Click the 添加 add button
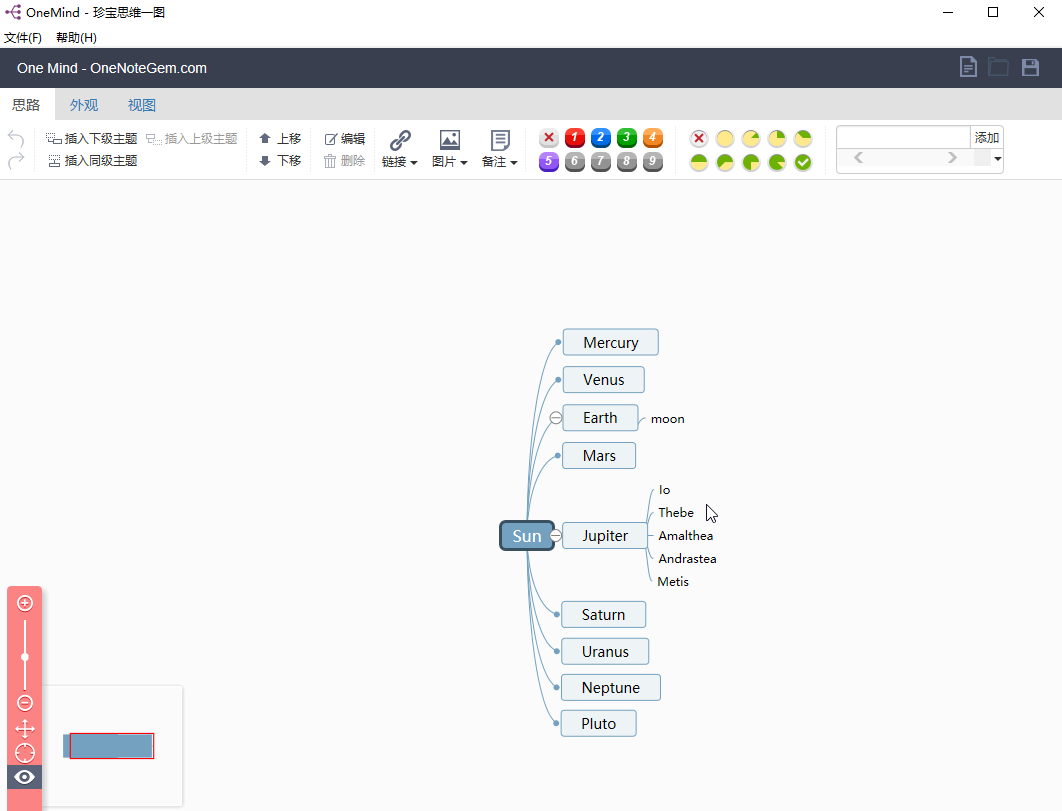Screen dimensions: 1062x811 click(x=987, y=138)
